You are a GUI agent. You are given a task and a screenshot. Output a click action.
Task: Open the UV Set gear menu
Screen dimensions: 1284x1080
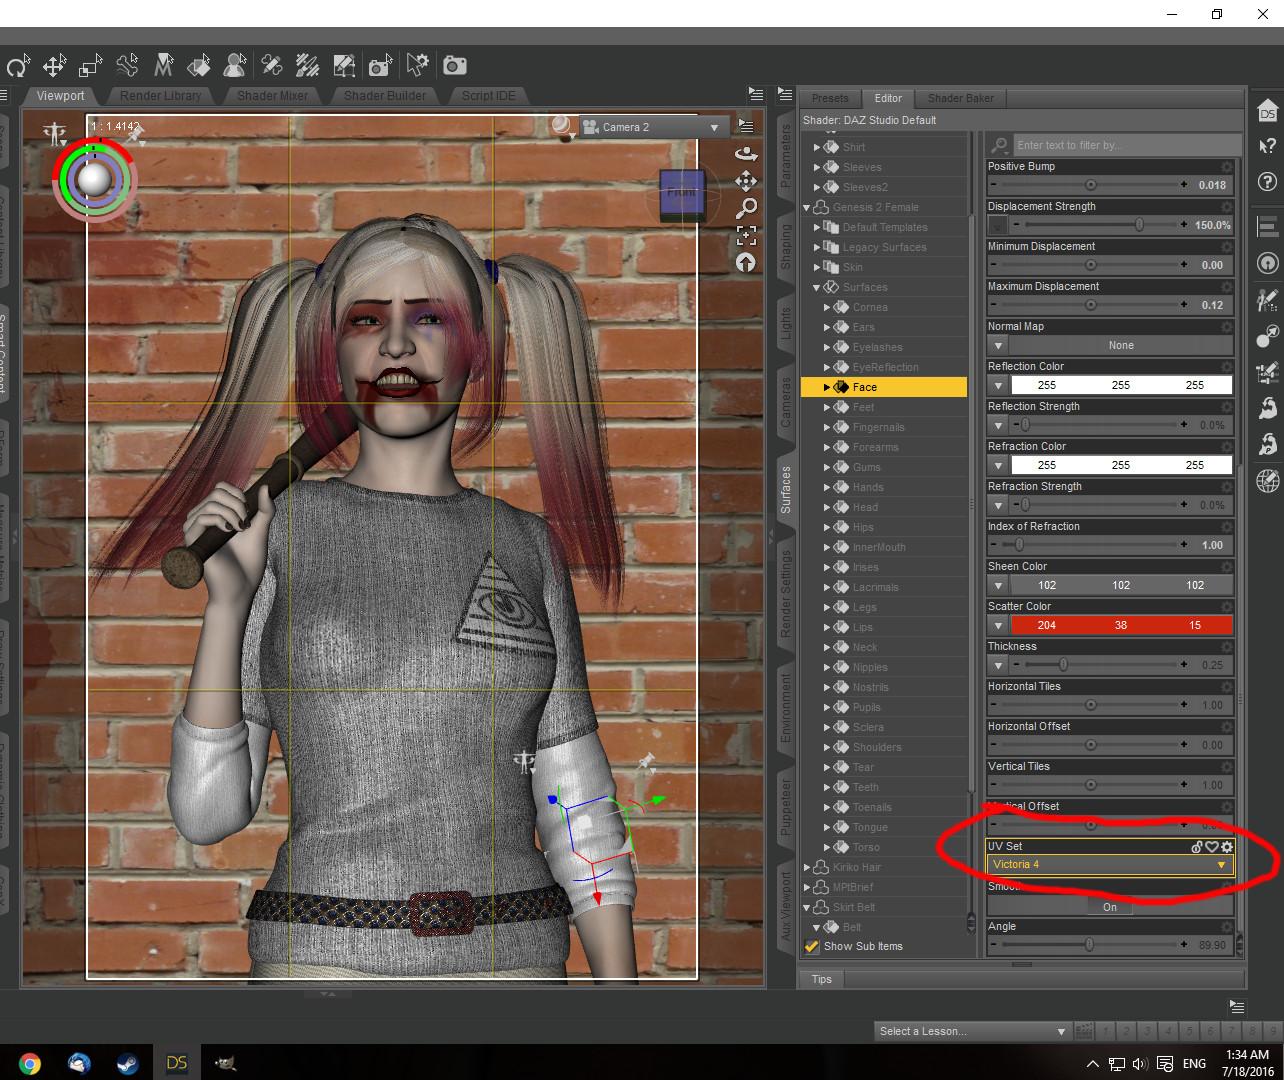(x=1227, y=847)
